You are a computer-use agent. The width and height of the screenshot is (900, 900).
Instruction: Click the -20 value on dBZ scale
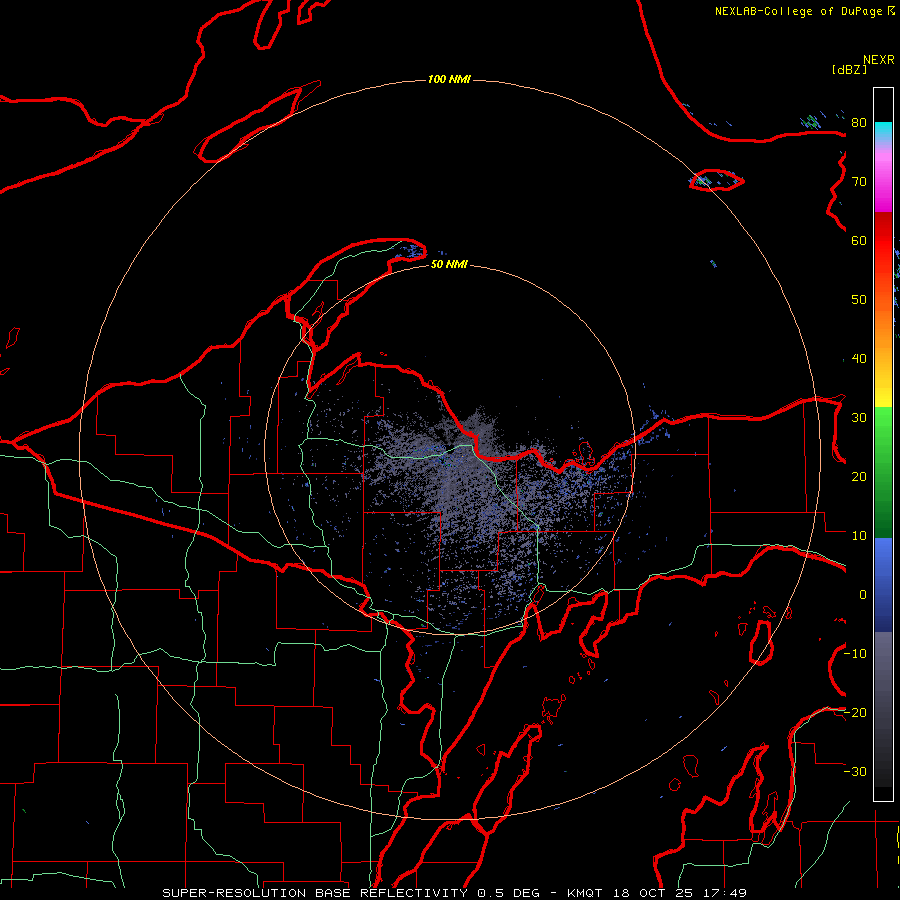point(855,712)
